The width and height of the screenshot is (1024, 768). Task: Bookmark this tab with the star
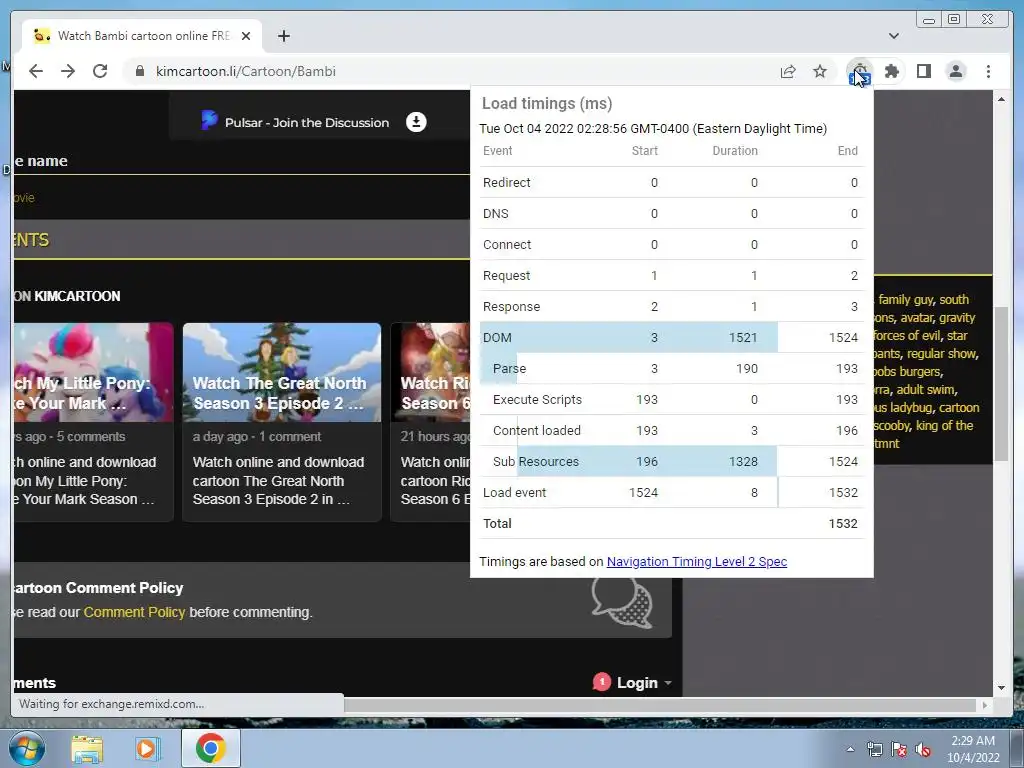(820, 71)
